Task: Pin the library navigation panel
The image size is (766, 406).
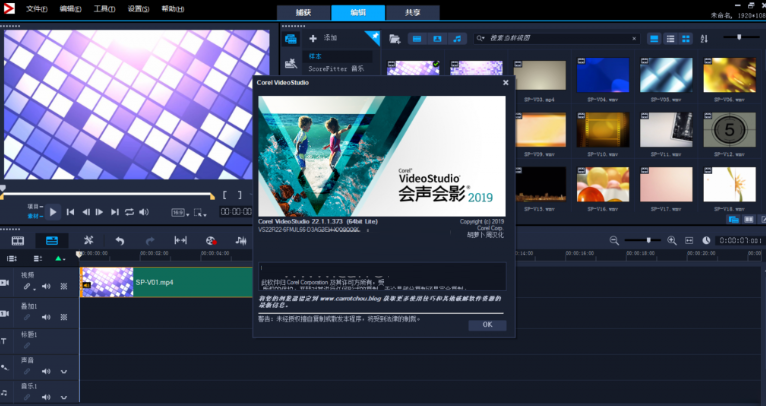Action: pos(374,37)
